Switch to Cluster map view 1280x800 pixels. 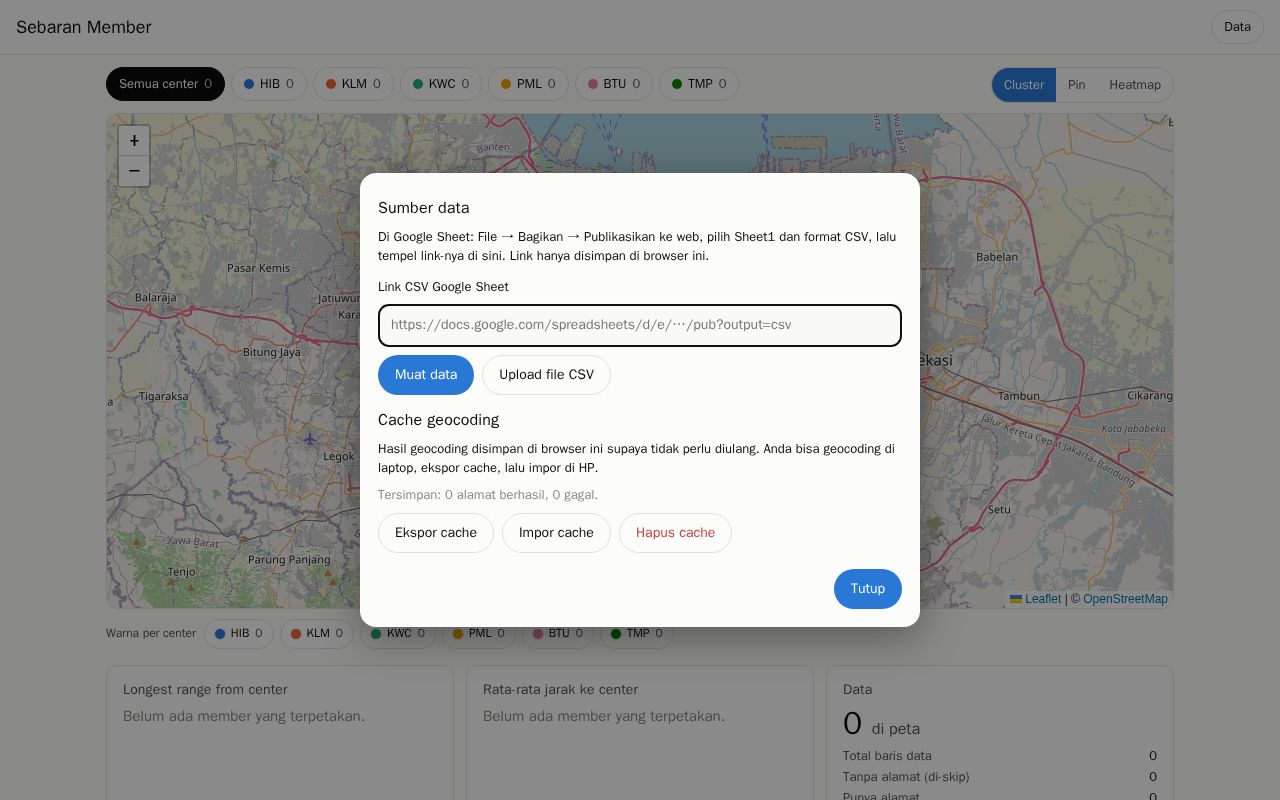[1024, 85]
